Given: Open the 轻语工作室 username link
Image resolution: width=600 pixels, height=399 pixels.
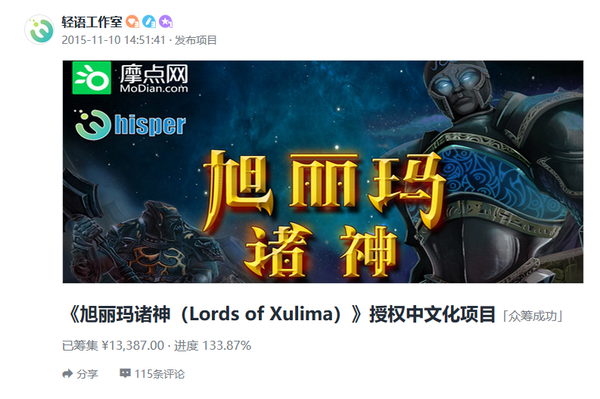Looking at the screenshot, I should click(92, 22).
